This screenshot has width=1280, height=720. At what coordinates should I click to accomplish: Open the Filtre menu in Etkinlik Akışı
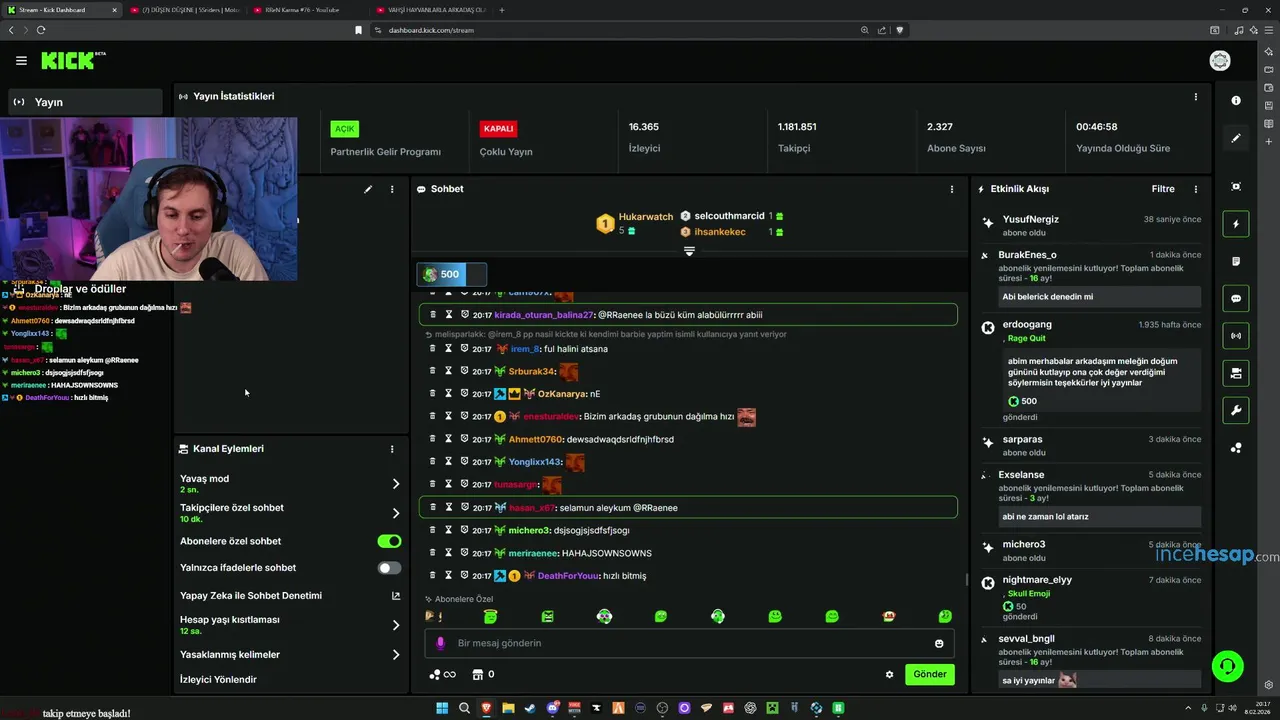[1163, 189]
